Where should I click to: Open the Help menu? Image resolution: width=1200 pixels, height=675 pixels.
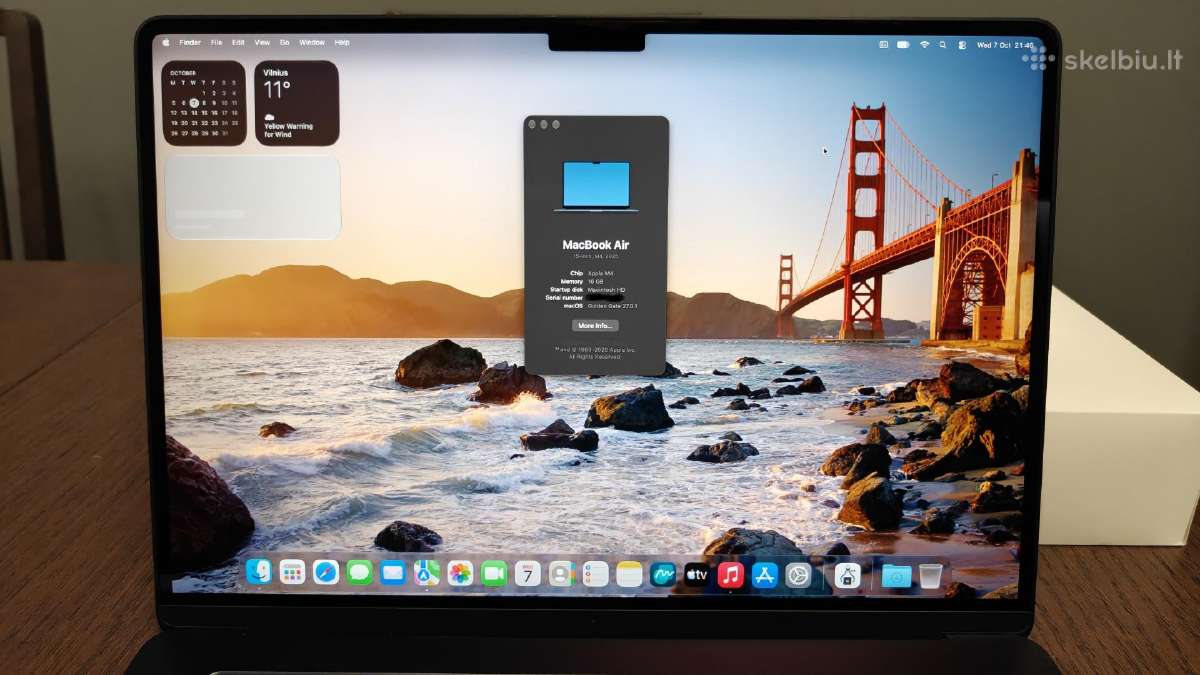[x=342, y=42]
